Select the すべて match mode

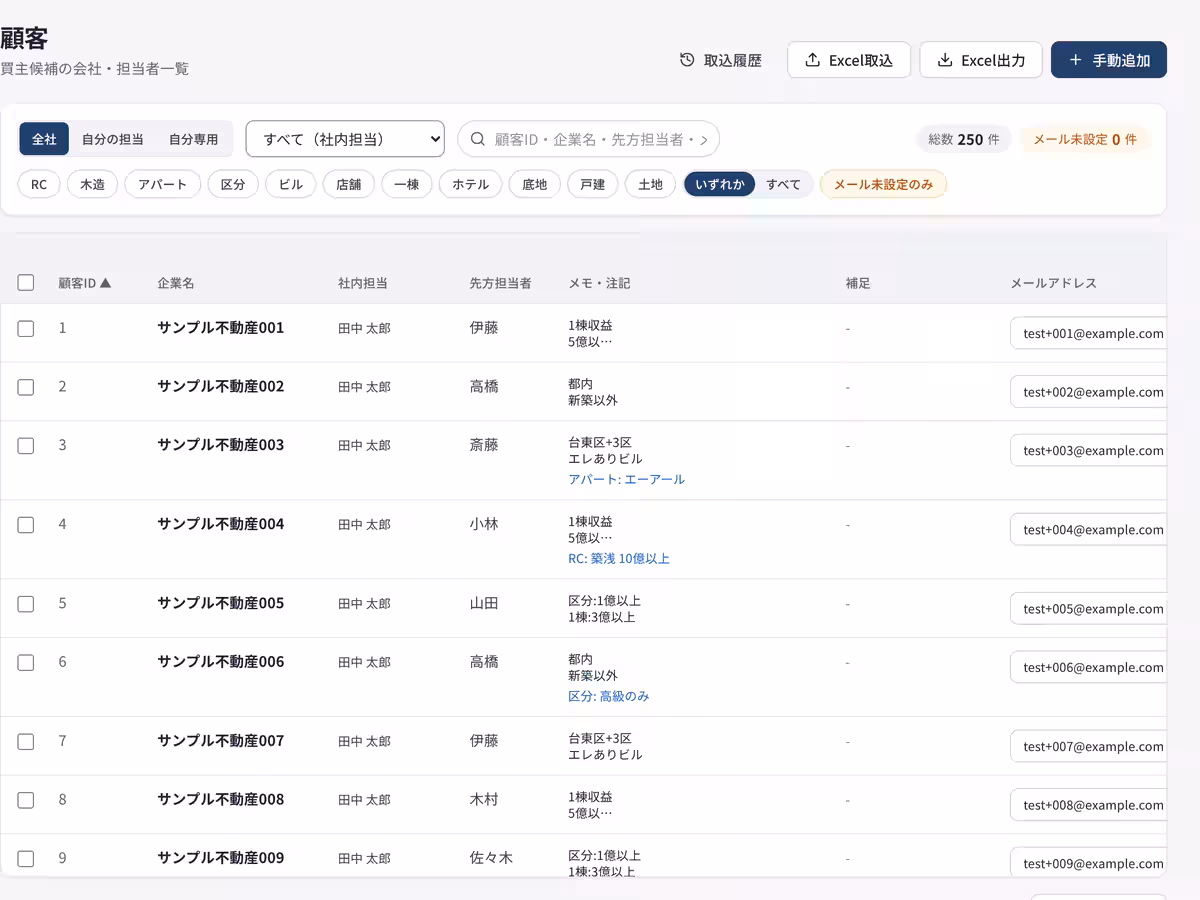[784, 184]
